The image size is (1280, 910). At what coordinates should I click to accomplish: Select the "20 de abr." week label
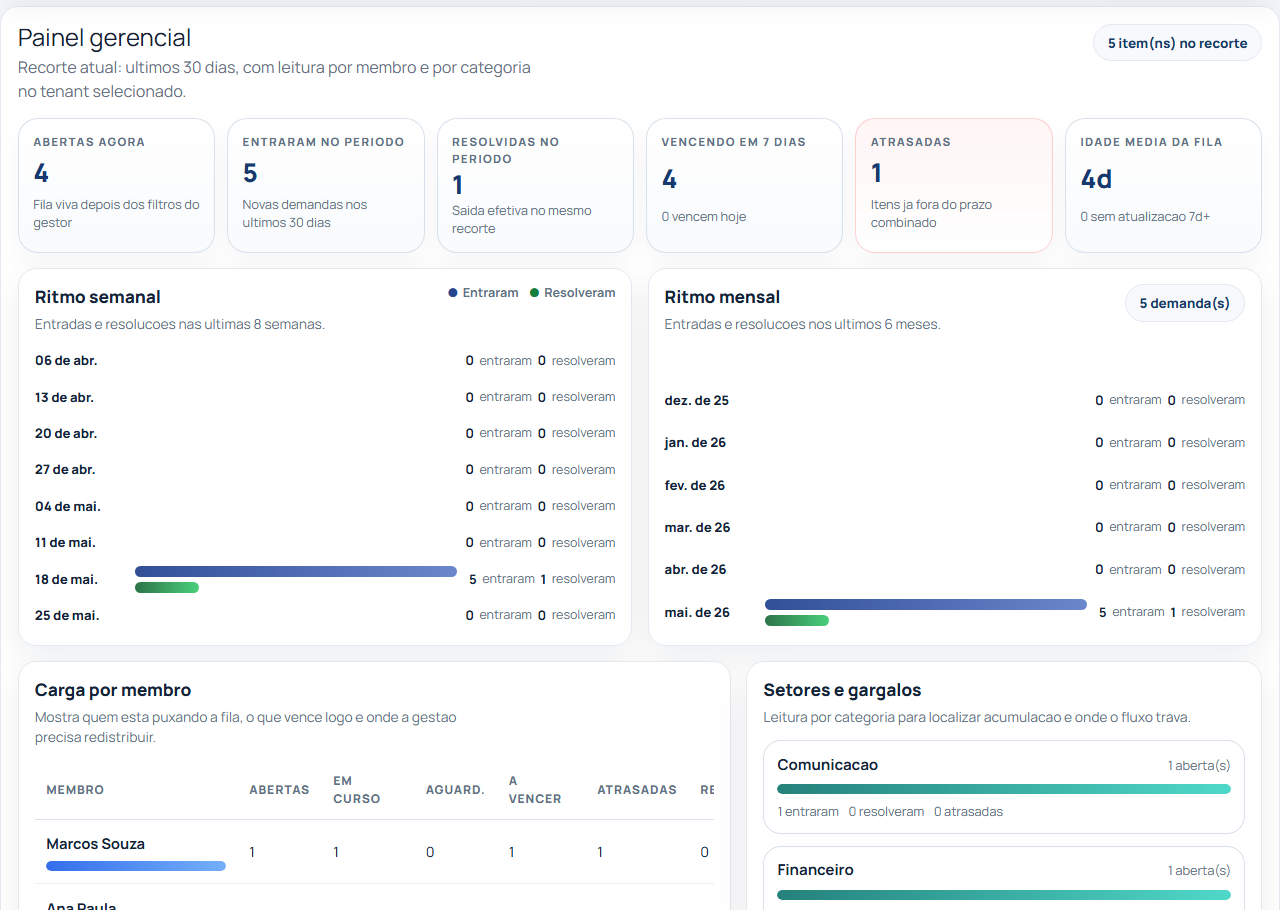click(x=66, y=433)
